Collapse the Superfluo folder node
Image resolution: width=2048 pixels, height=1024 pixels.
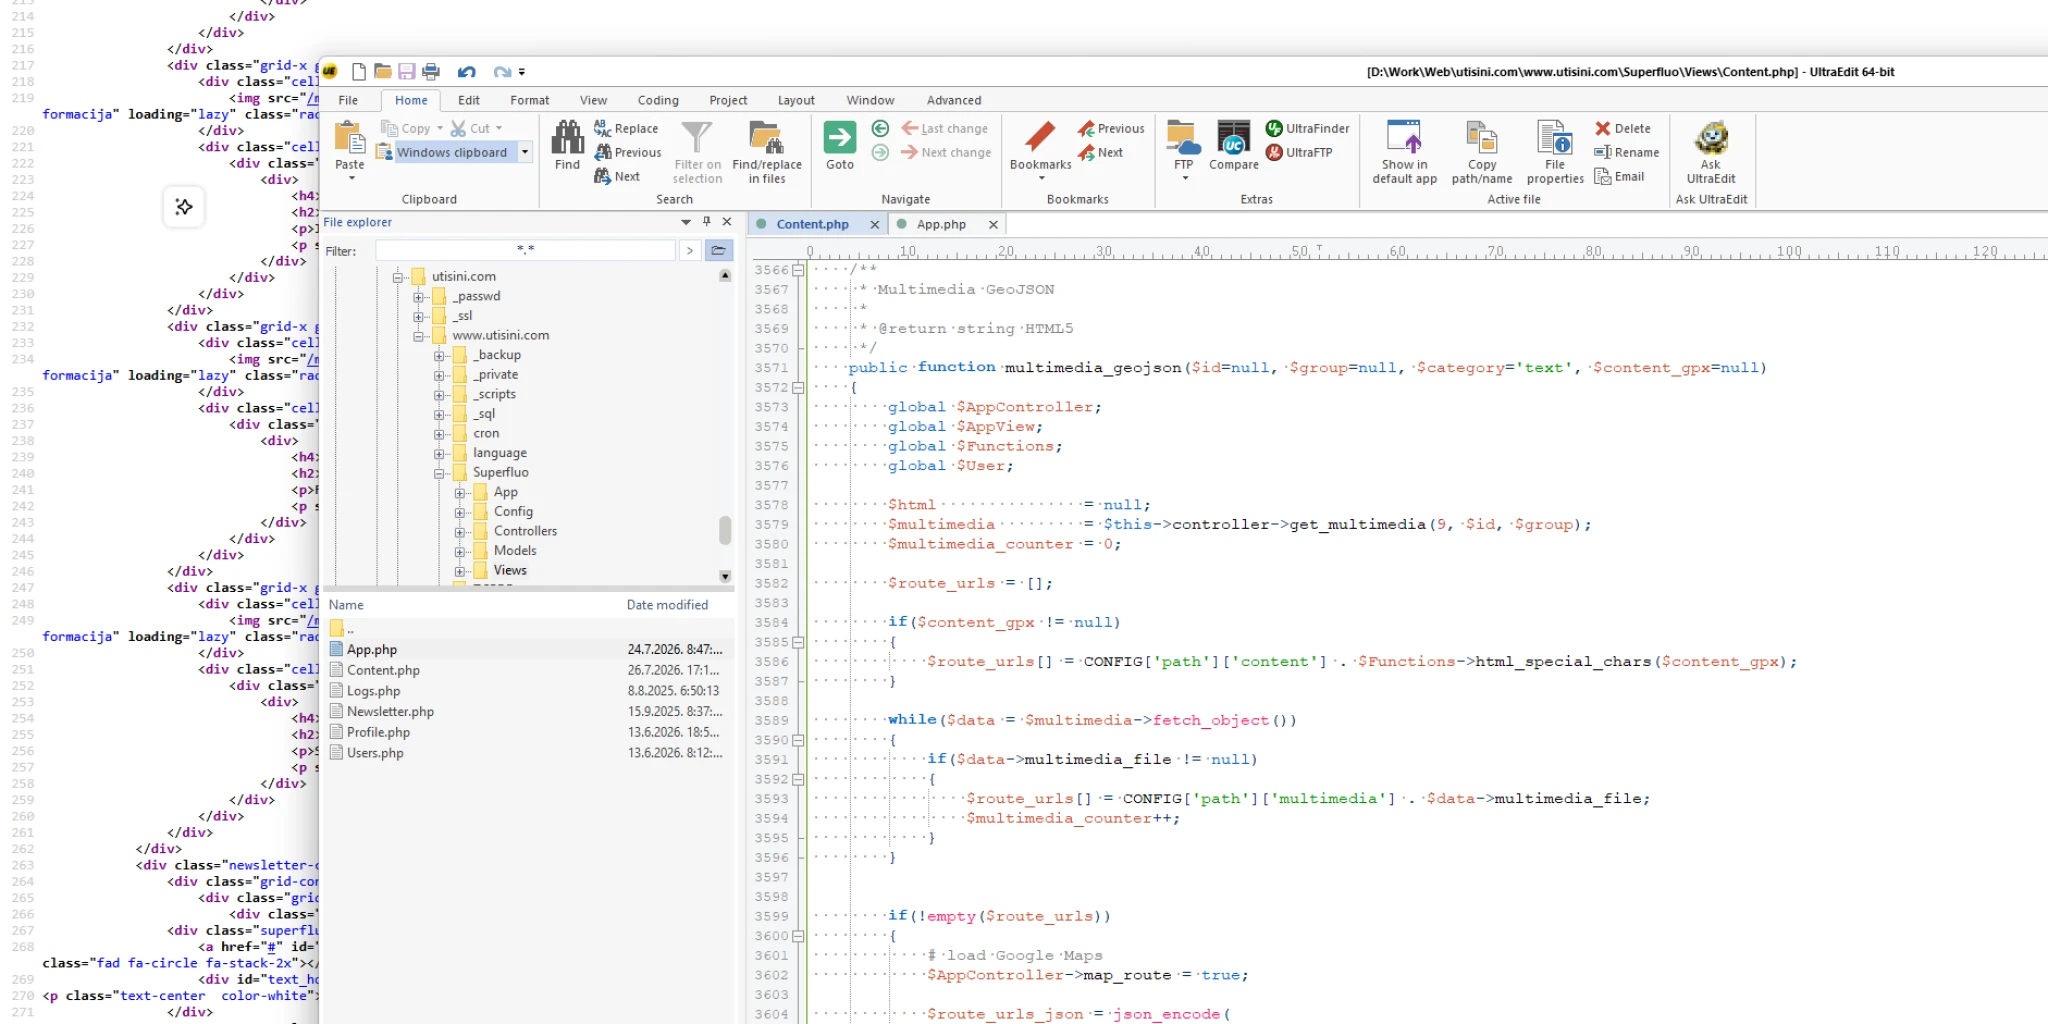coord(439,473)
